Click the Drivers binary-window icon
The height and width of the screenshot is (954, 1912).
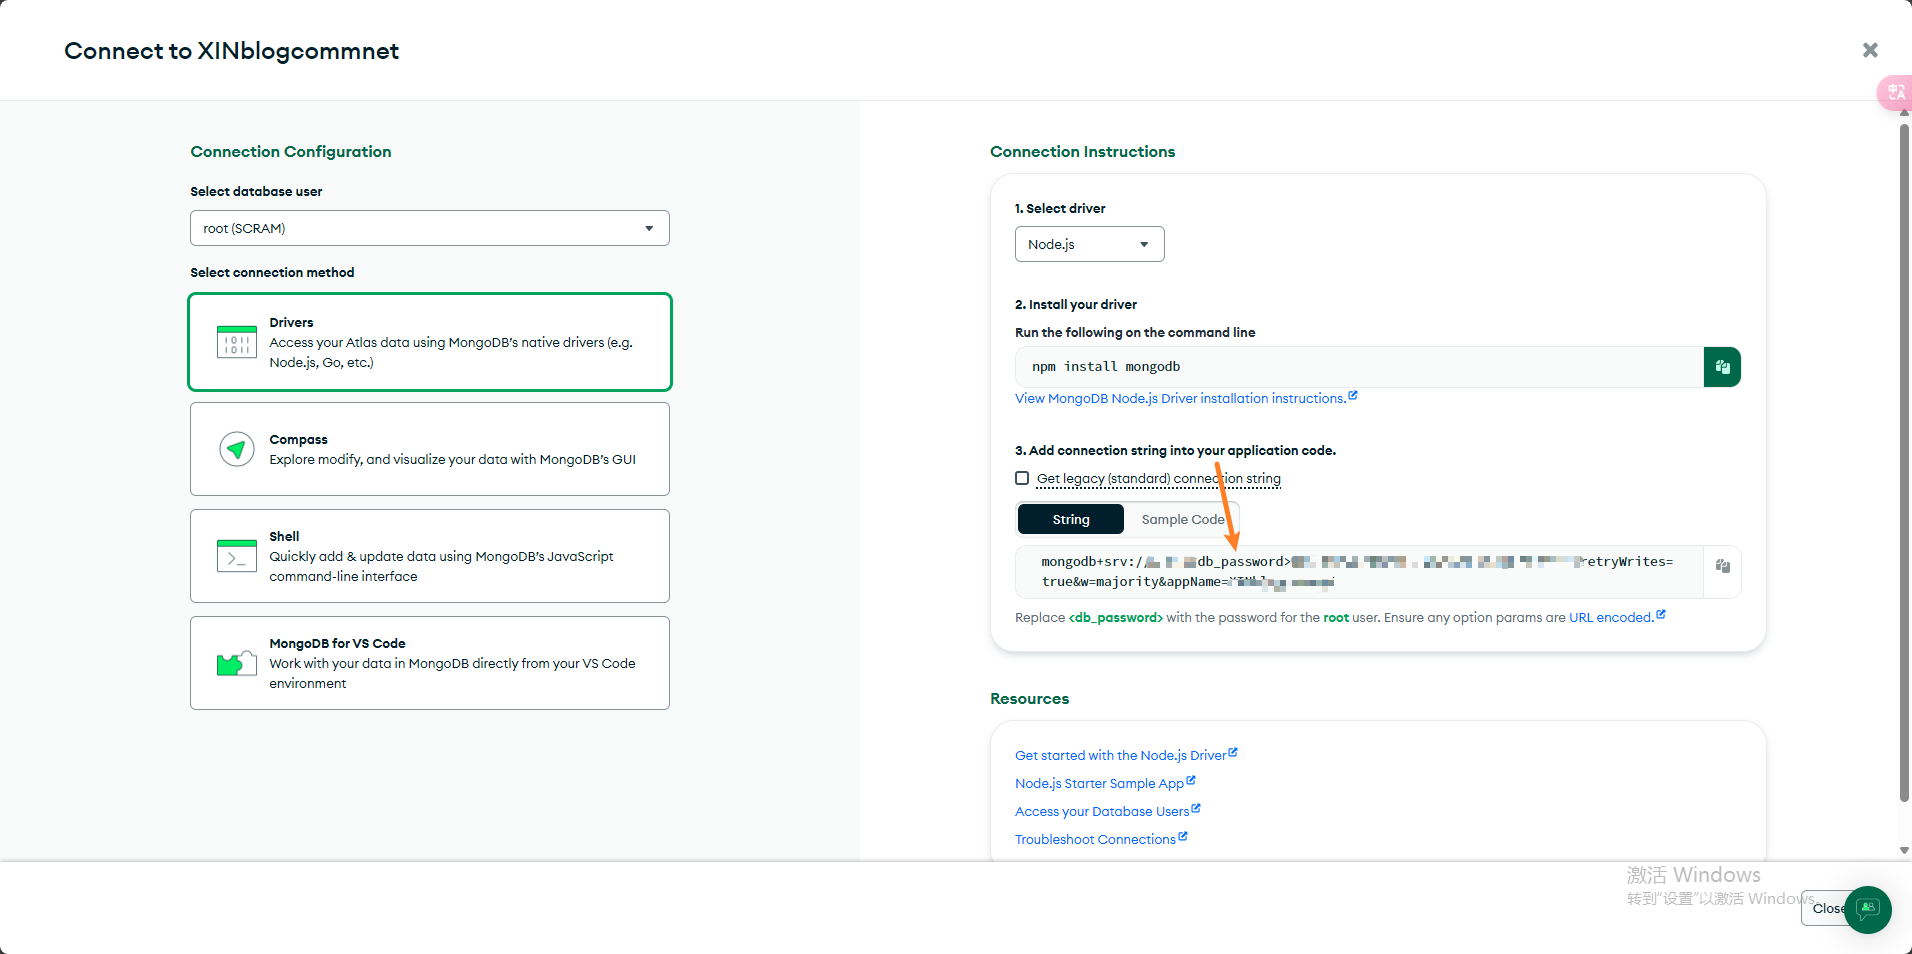(237, 342)
